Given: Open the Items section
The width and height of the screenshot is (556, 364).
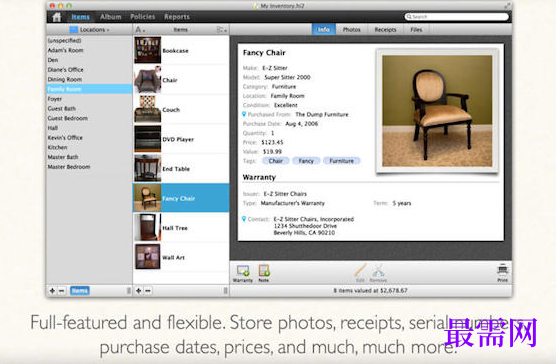Looking at the screenshot, I should [80, 17].
